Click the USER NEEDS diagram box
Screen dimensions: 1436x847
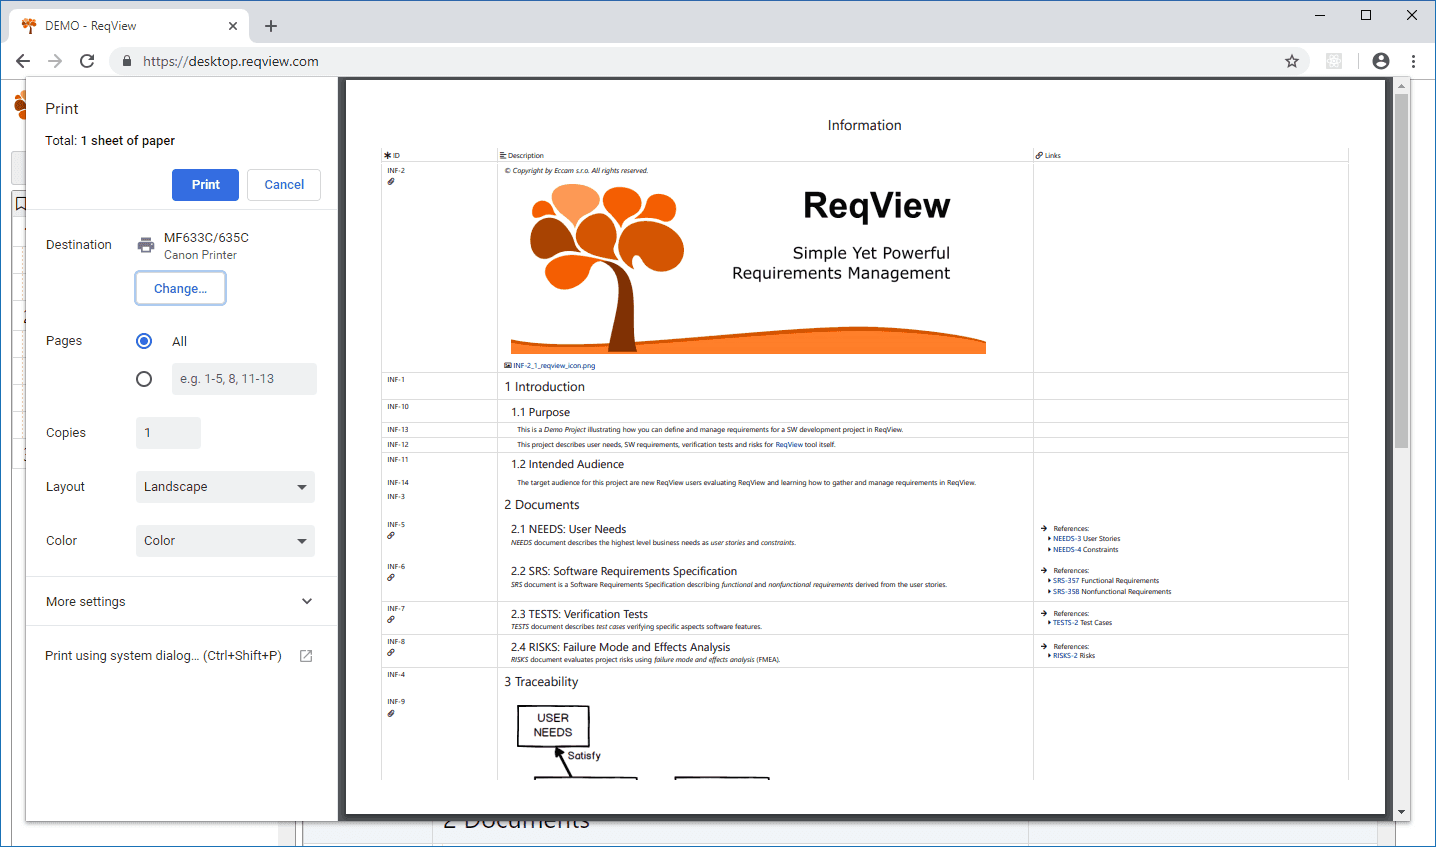[553, 726]
